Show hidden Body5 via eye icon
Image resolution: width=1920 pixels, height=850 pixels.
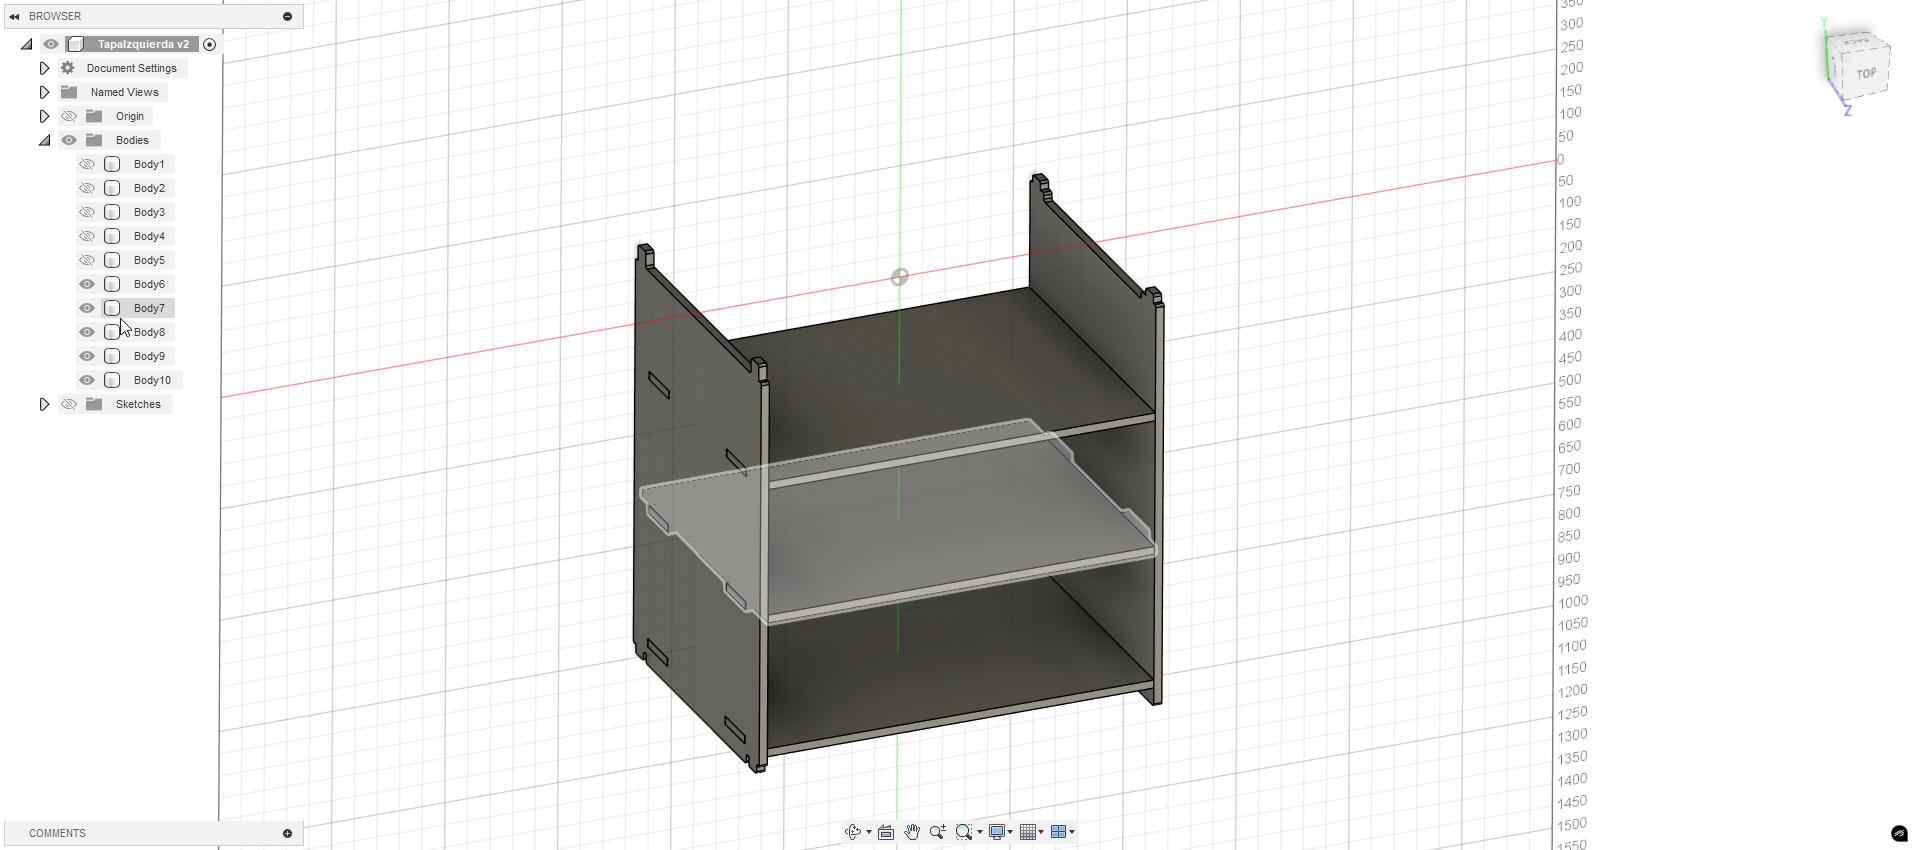[x=87, y=260]
